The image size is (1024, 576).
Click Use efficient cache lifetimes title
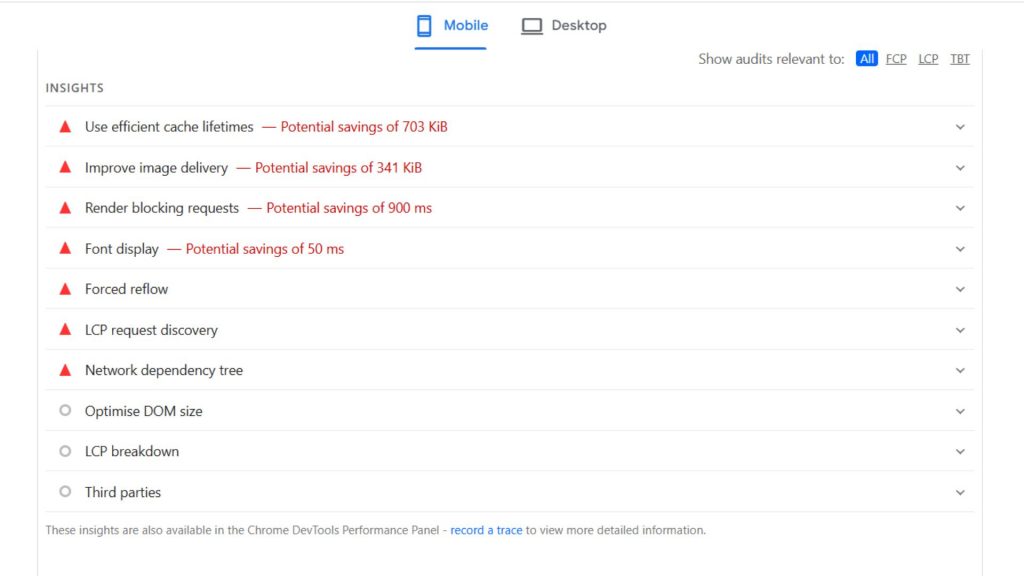coord(169,127)
